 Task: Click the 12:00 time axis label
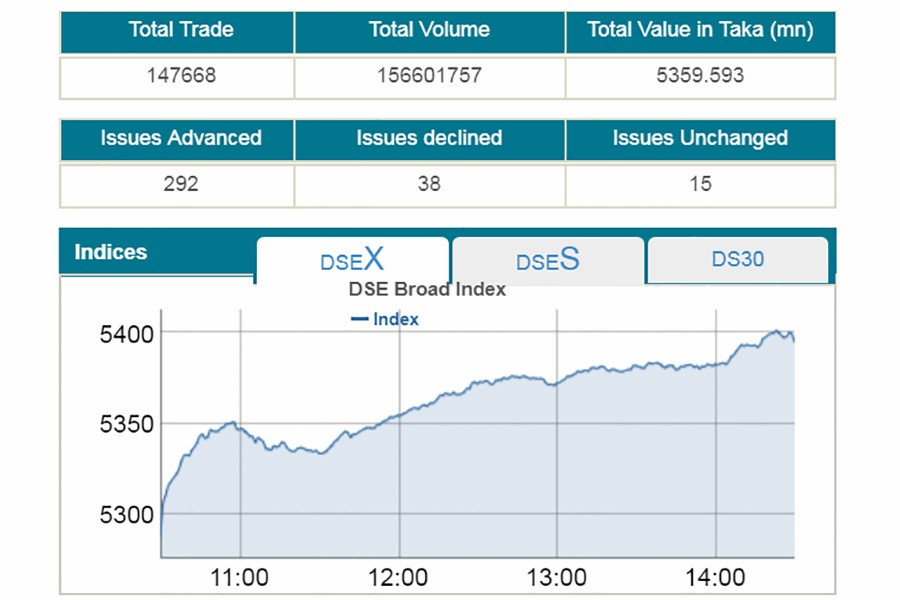[x=399, y=577]
